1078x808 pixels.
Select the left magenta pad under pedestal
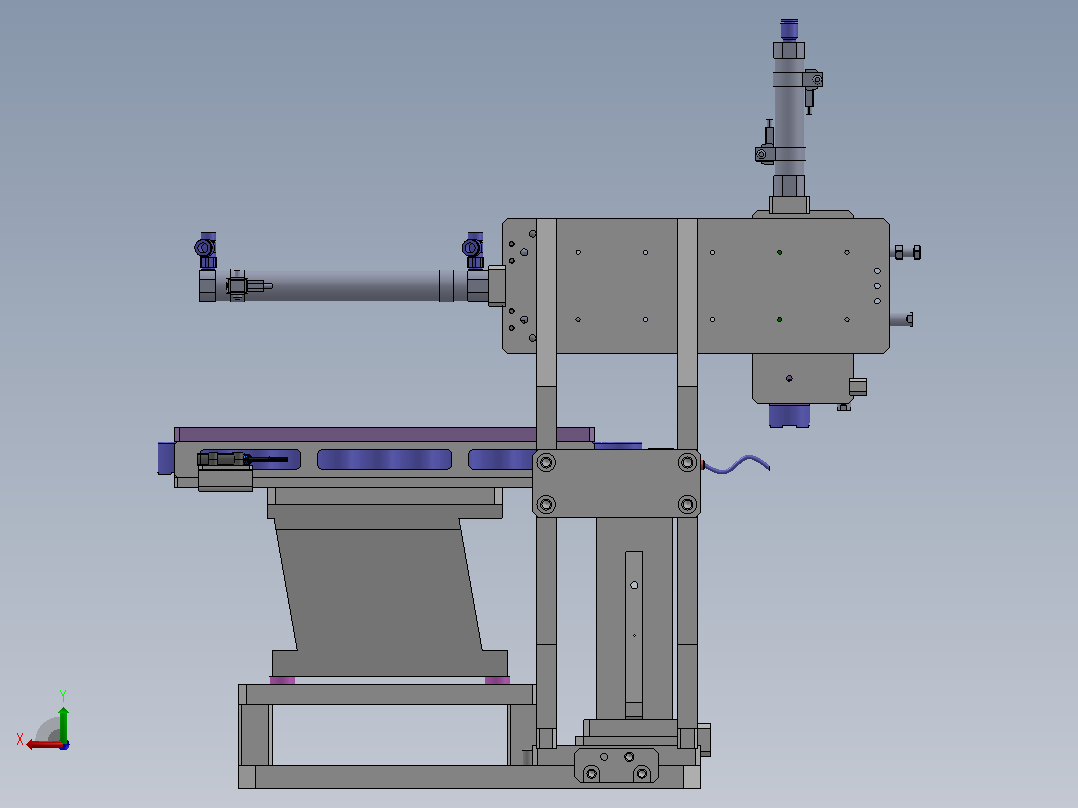click(x=282, y=680)
